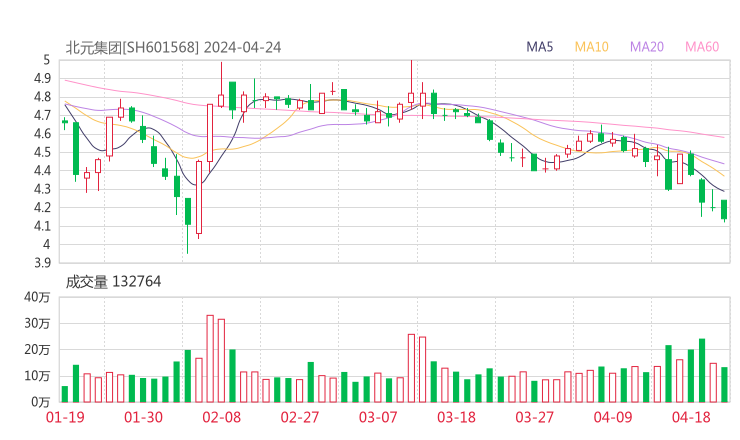Click the last green candlestick at far right
The width and height of the screenshot is (740, 440).
click(724, 210)
